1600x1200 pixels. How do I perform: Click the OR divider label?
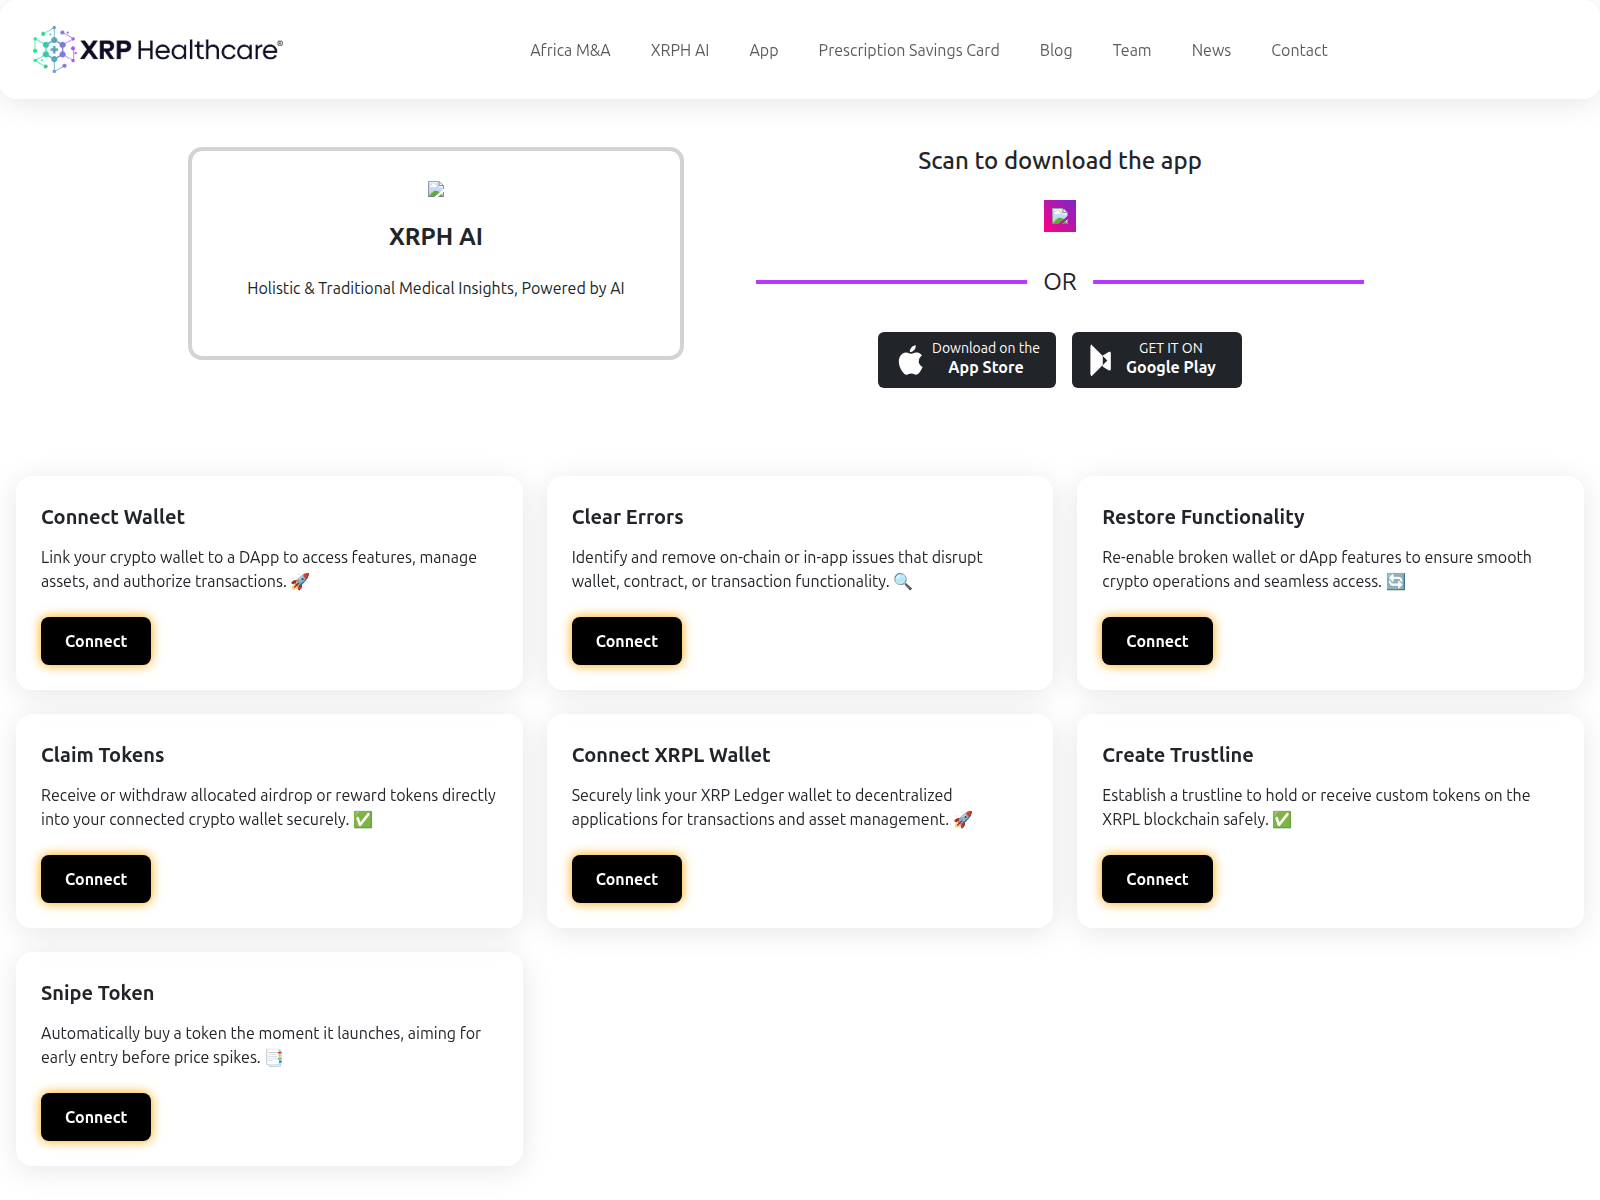click(x=1060, y=282)
